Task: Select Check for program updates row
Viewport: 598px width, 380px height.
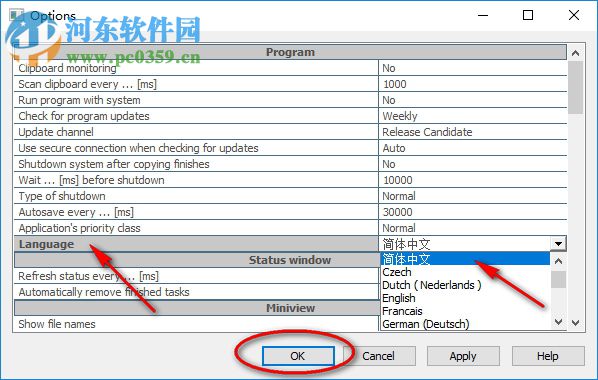Action: tap(196, 116)
